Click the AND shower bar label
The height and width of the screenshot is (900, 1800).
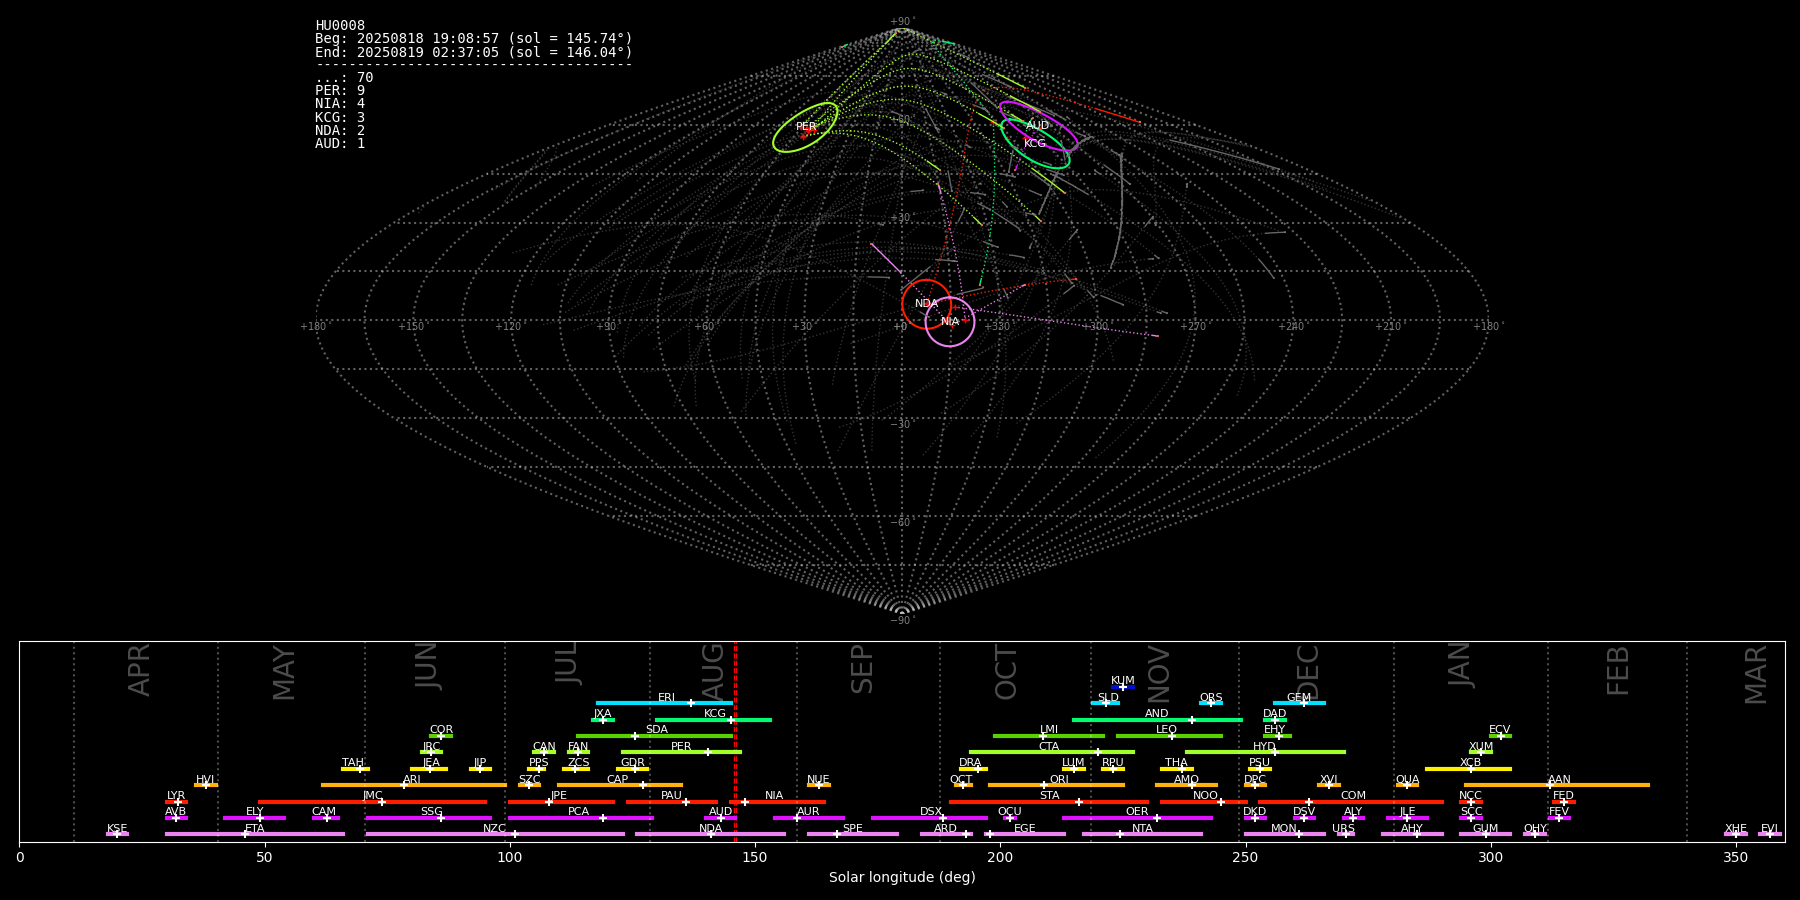(x=1157, y=714)
